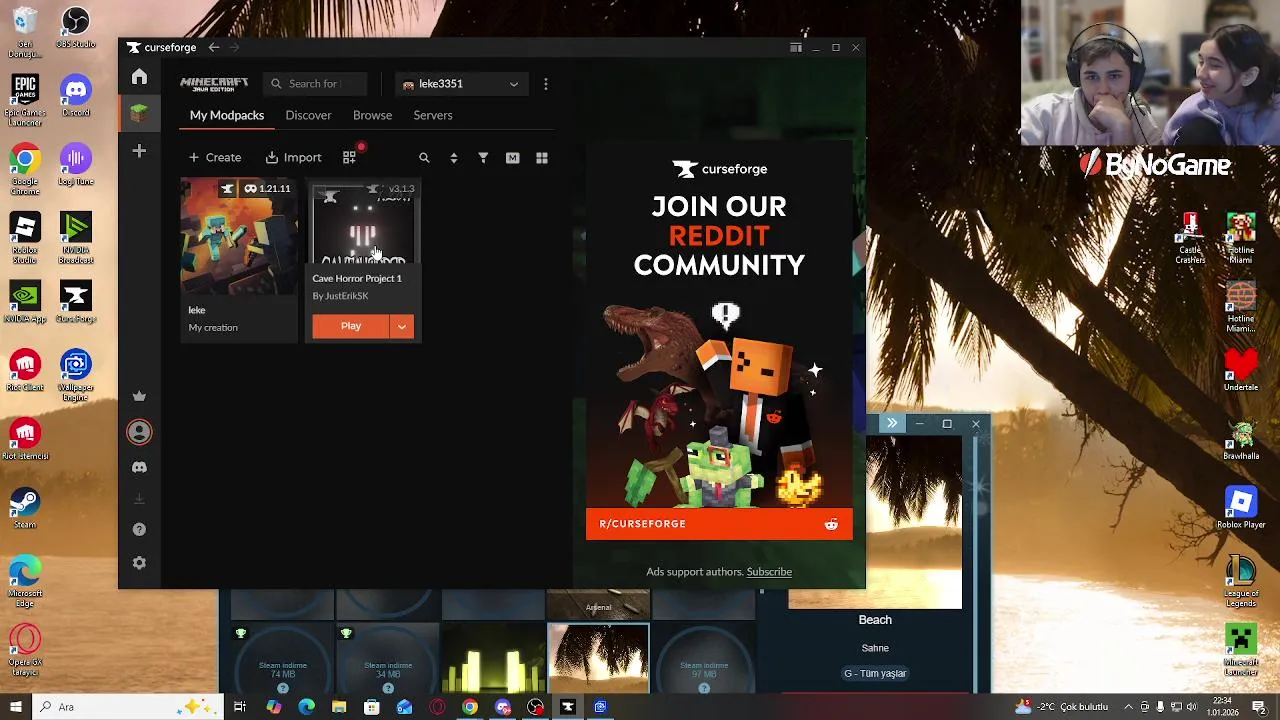Open CurseForge settings gear
The height and width of the screenshot is (720, 1280).
pyautogui.click(x=139, y=563)
